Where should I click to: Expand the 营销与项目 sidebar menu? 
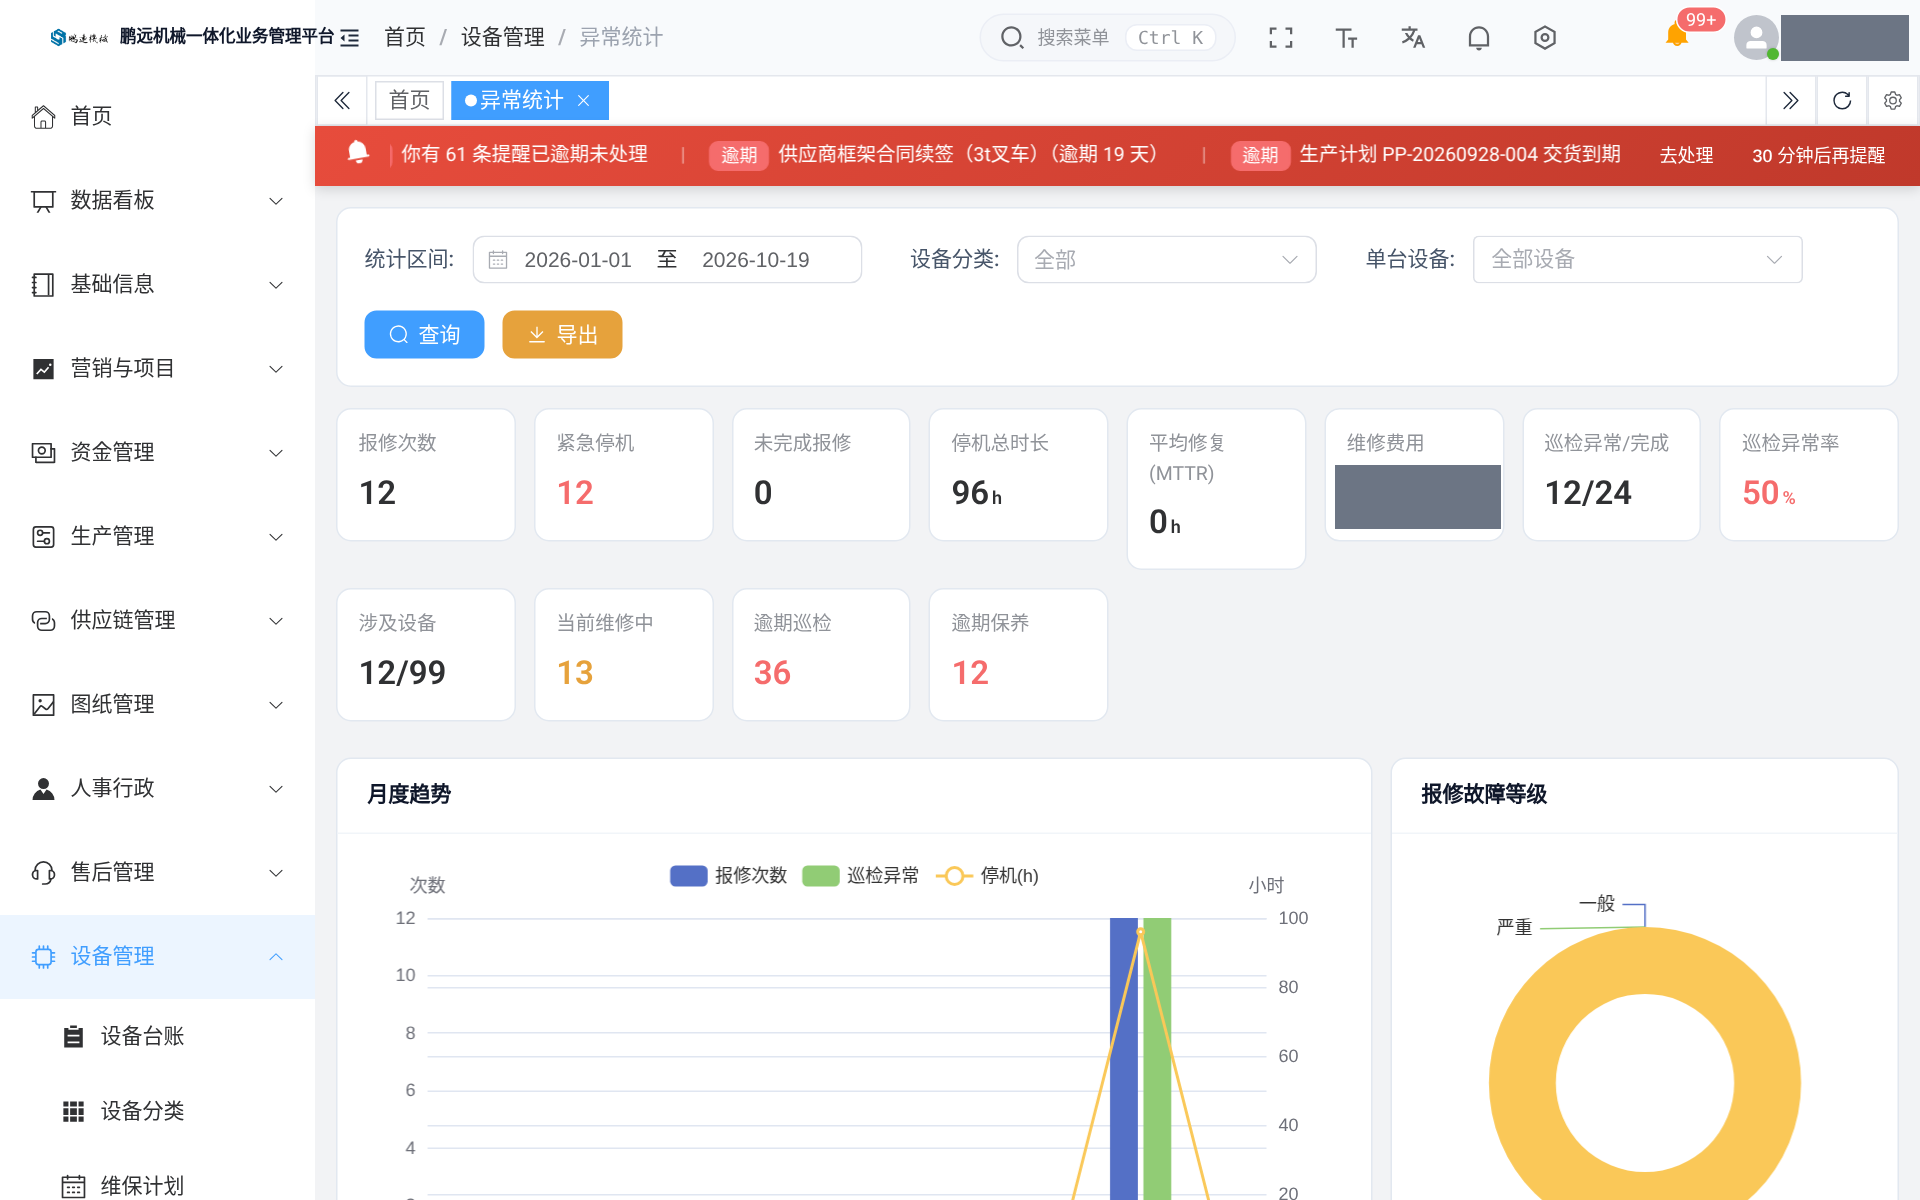[157, 368]
